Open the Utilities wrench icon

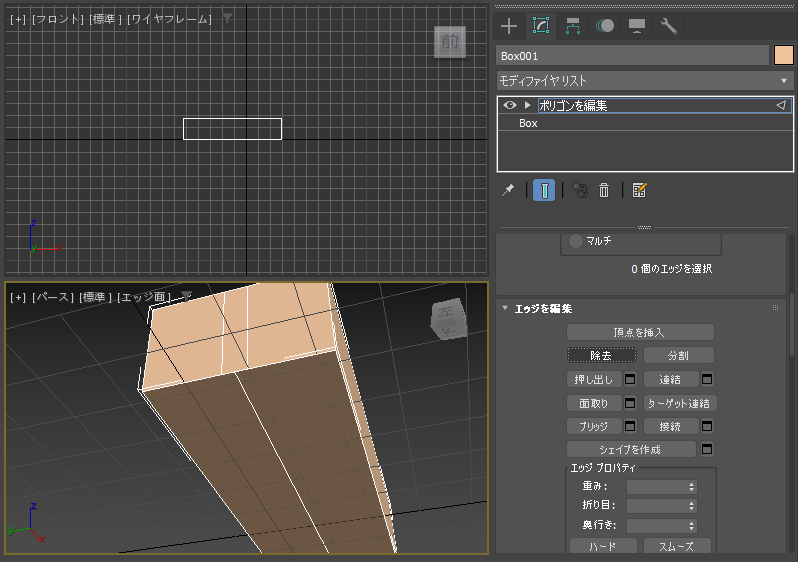668,26
